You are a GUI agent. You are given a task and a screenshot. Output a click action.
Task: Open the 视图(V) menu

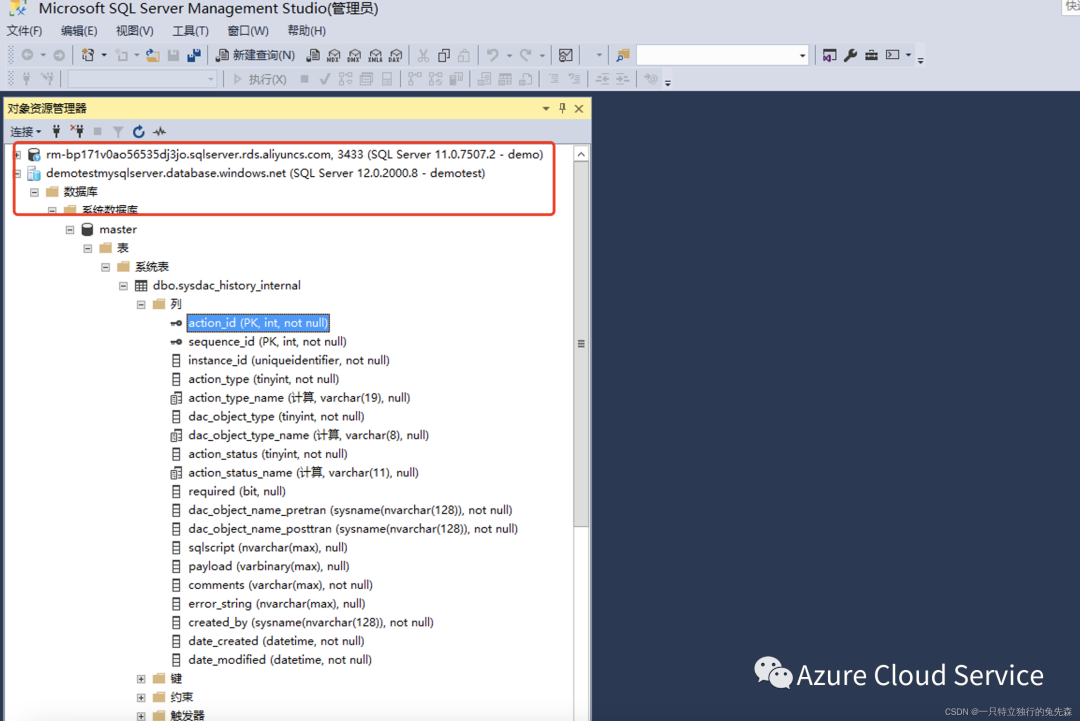134,31
